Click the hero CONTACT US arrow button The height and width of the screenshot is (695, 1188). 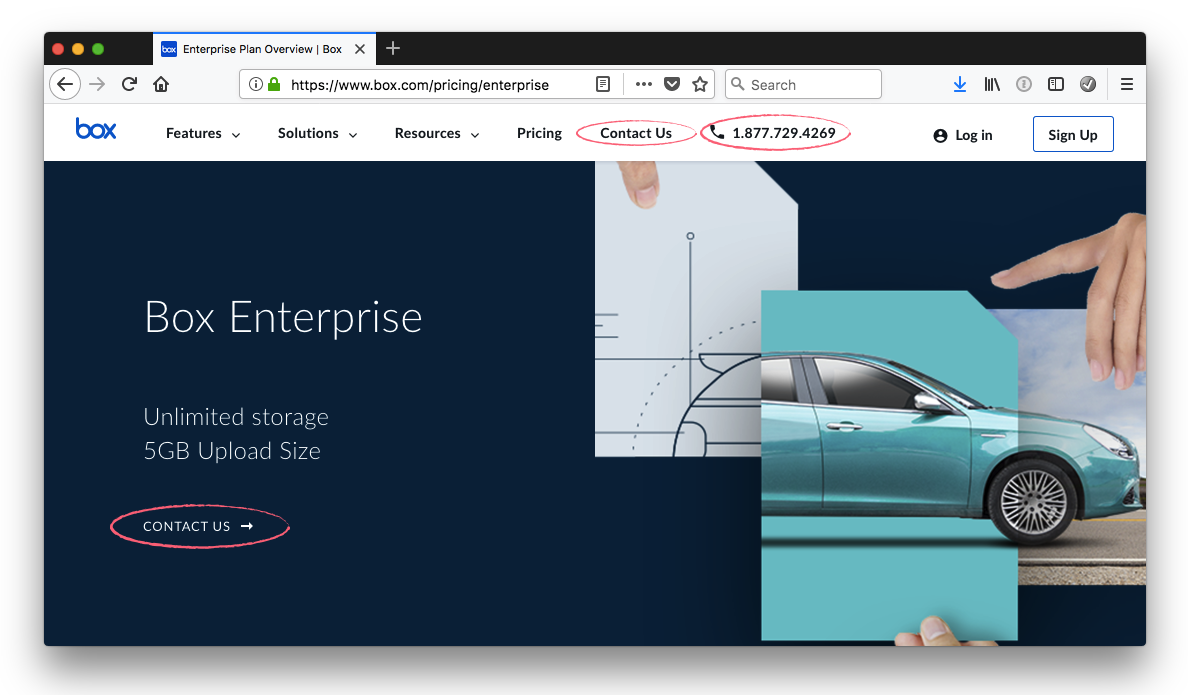[199, 526]
